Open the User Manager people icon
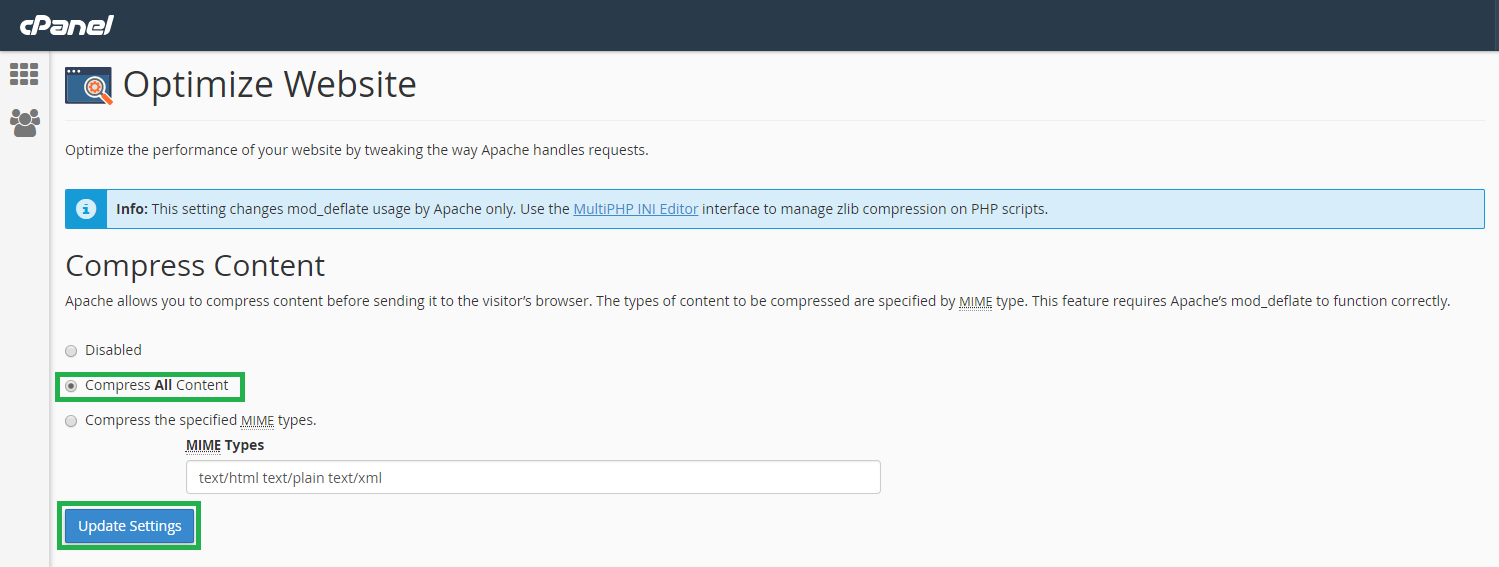The height and width of the screenshot is (567, 1499). [24, 123]
